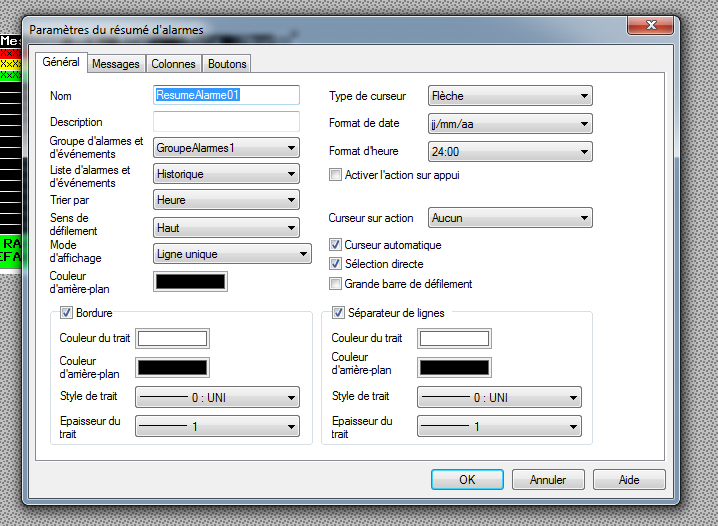Click the Nom text field
The image size is (718, 526).
click(x=226, y=95)
